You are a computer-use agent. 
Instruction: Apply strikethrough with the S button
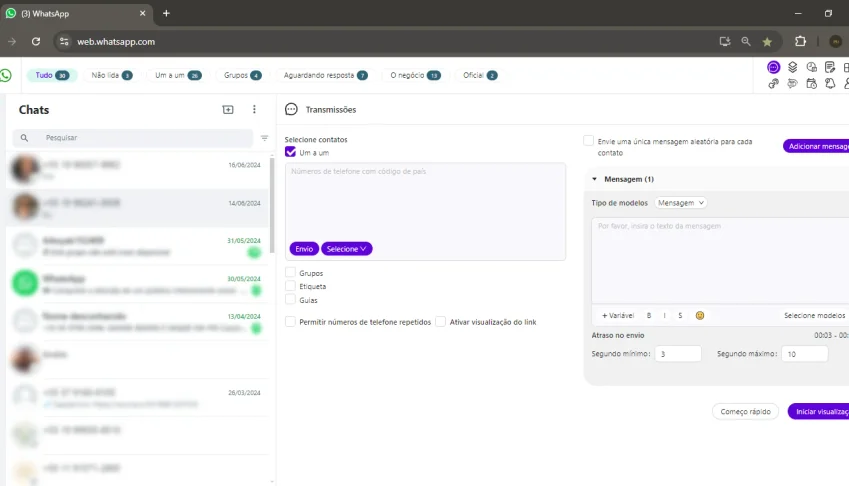click(680, 316)
